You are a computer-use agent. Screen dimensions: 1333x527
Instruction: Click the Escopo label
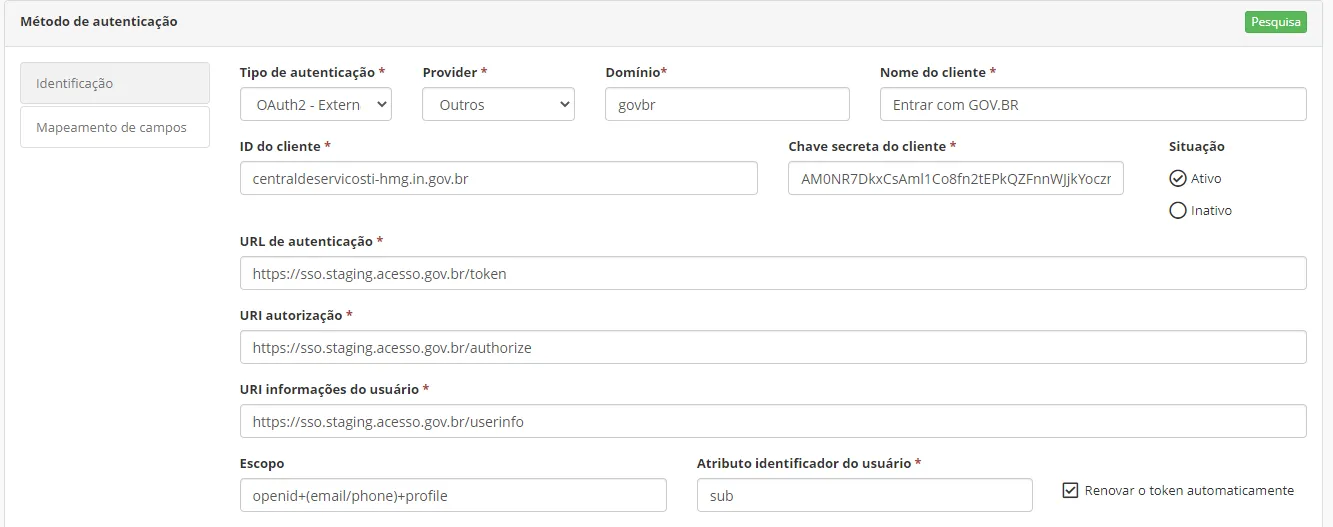tap(262, 463)
